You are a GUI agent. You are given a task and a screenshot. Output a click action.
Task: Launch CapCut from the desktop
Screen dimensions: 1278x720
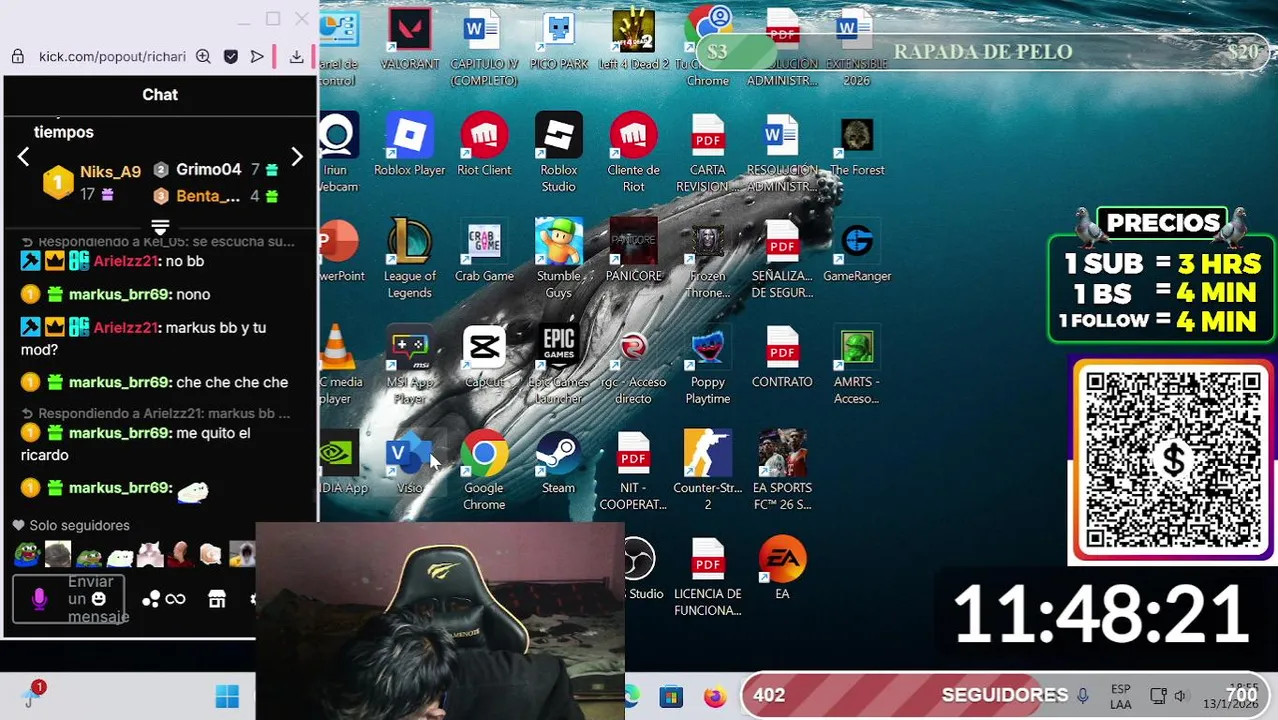point(484,358)
